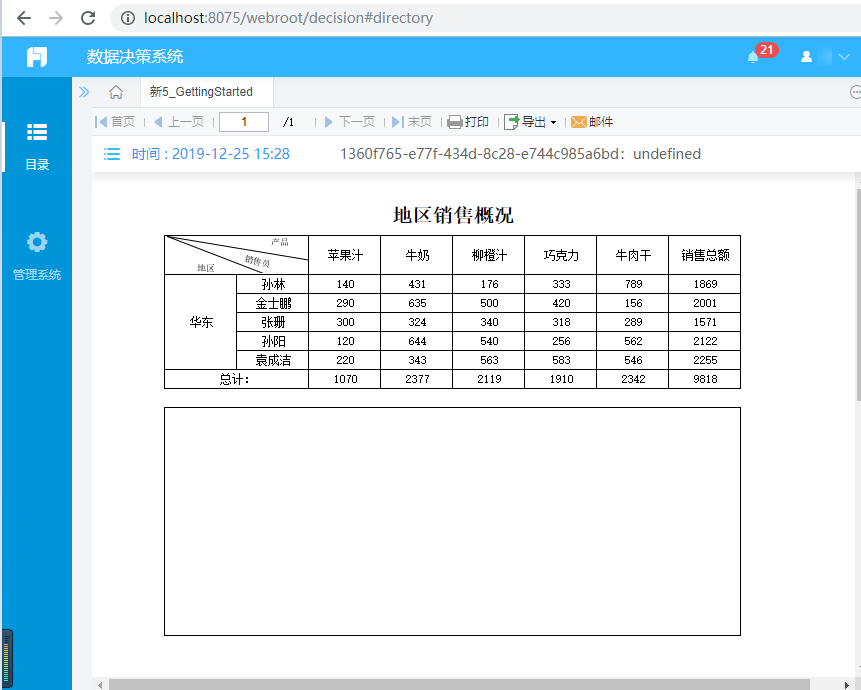Viewport: 861px width, 690px height.
Task: Click the 789 牛肉干 cell
Action: [x=633, y=284]
